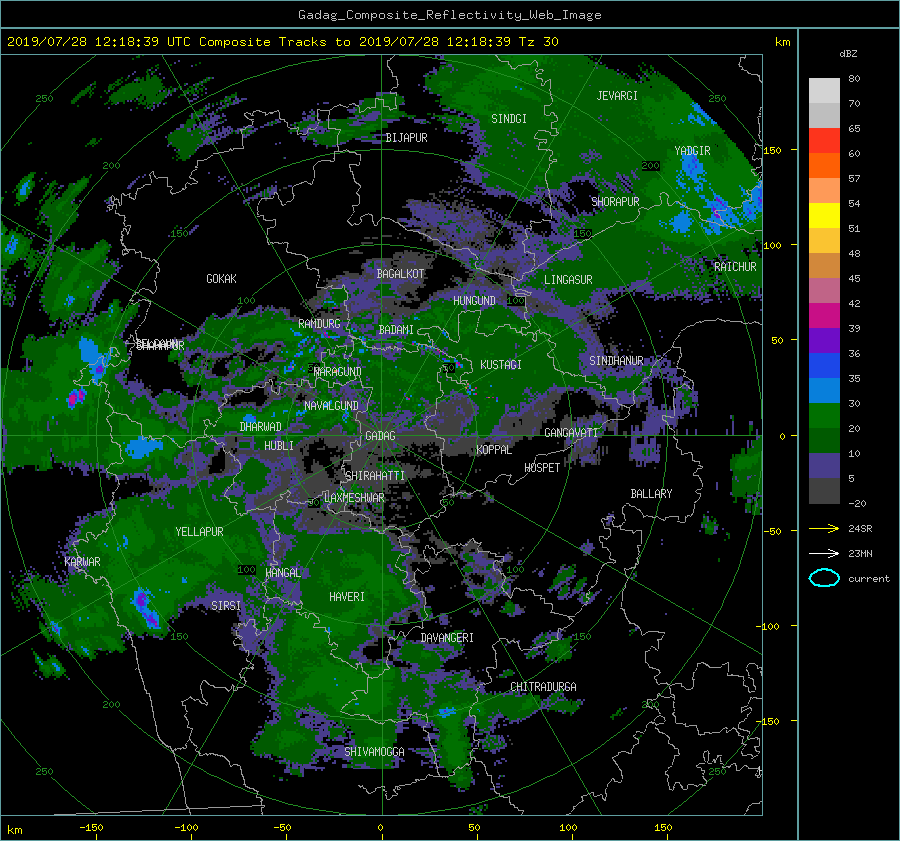Select the dark gray 5 to -20 dBZ swatch

(x=824, y=491)
